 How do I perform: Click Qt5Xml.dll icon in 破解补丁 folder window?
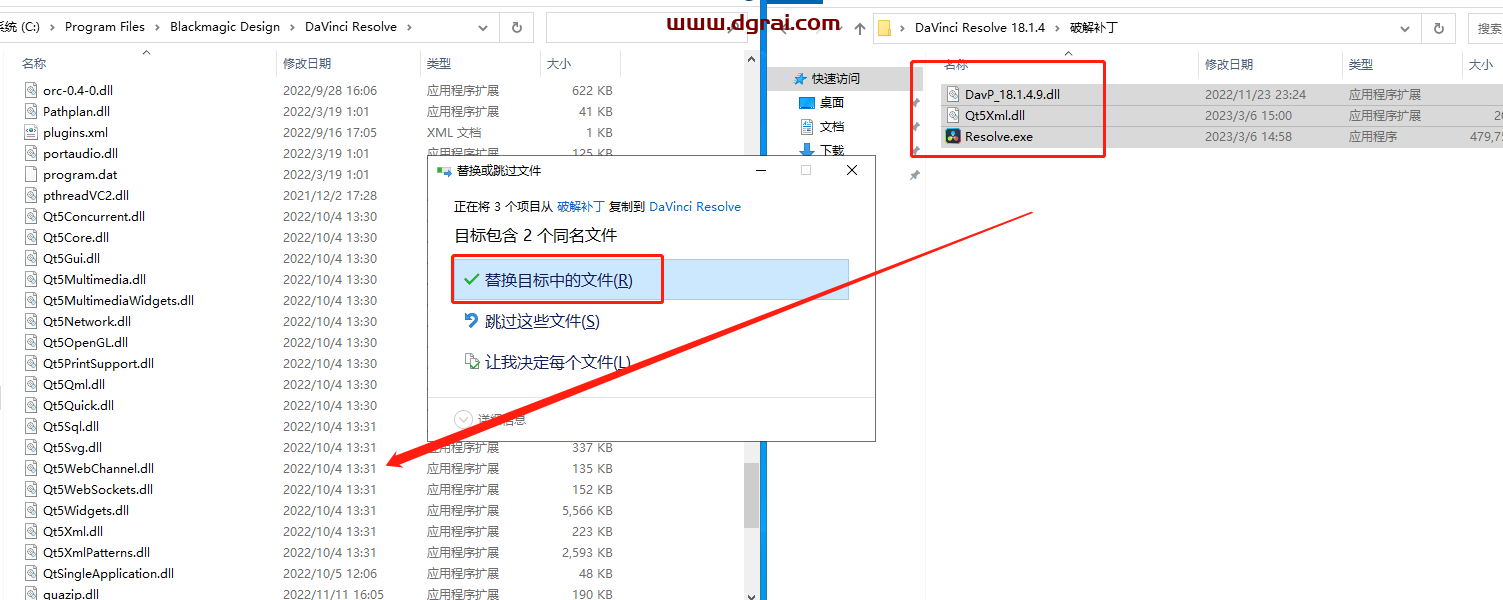[x=954, y=115]
